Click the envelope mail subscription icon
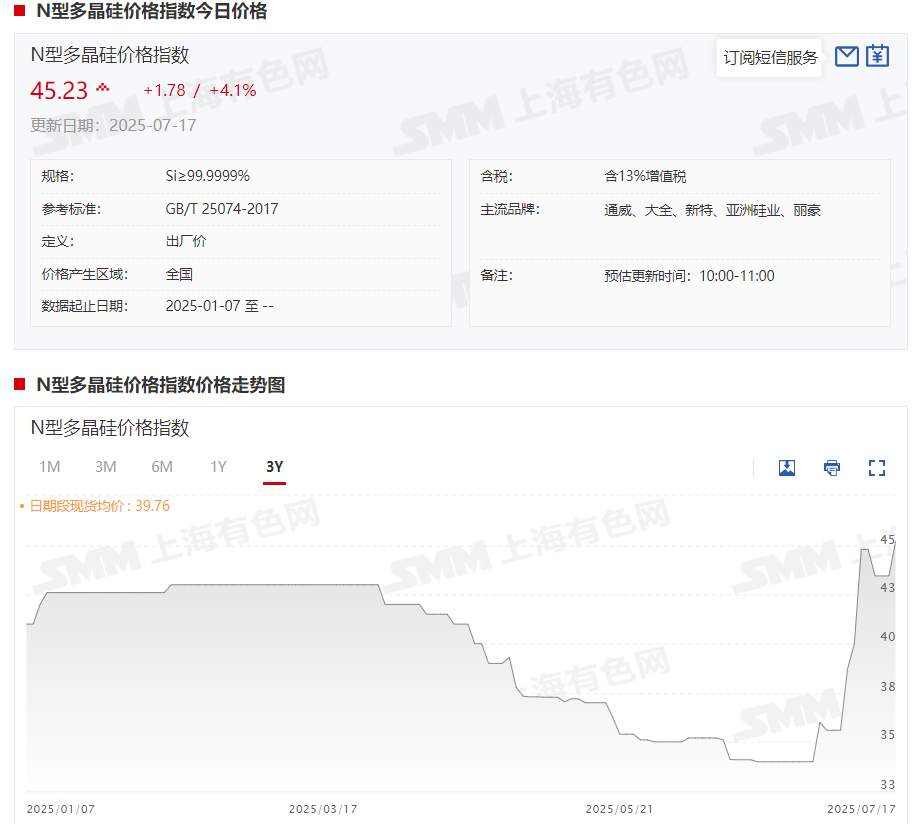The height and width of the screenshot is (824, 913). (847, 57)
